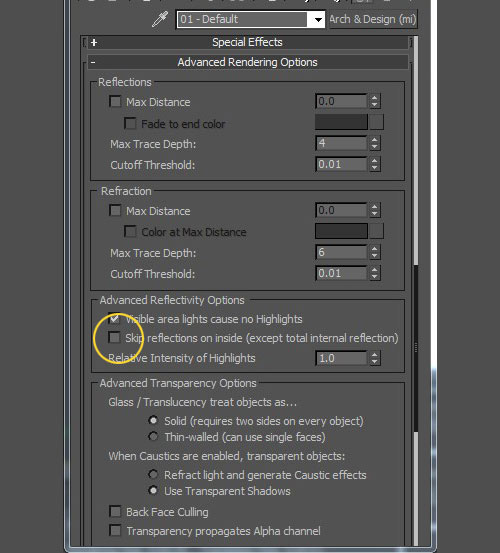
Task: Uncheck Visible area lights cause no Highlights
Action: tap(114, 318)
